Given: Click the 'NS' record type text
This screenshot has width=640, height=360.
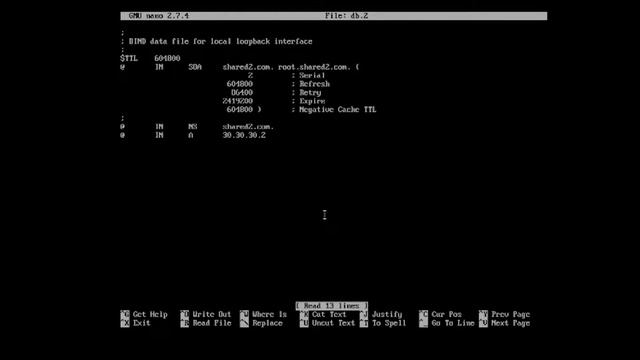Looking at the screenshot, I should coord(193,127).
